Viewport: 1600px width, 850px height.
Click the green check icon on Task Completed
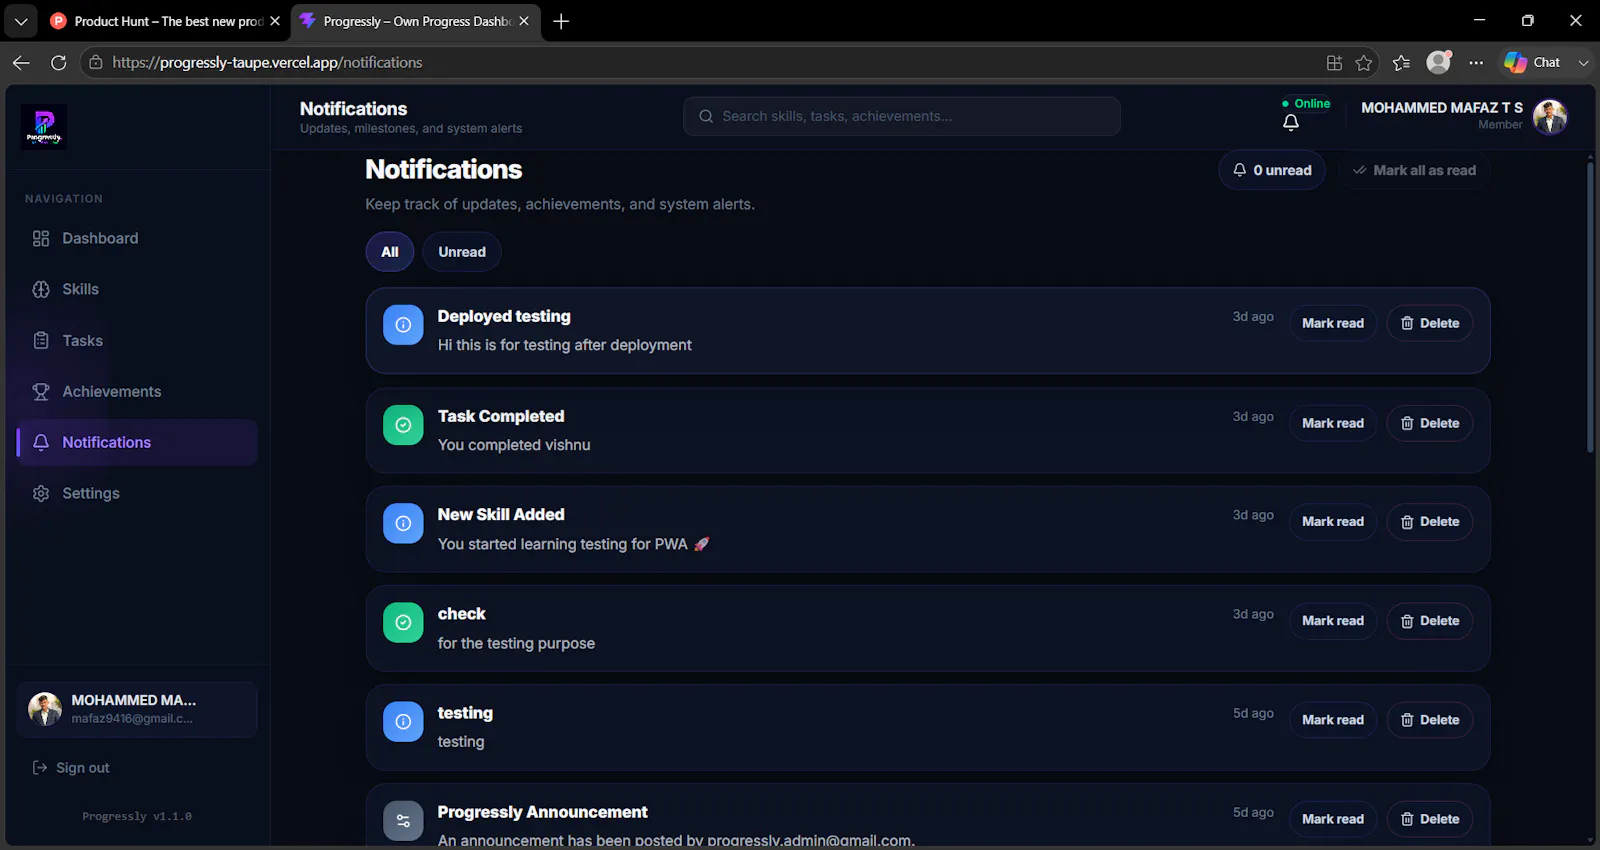[403, 425]
